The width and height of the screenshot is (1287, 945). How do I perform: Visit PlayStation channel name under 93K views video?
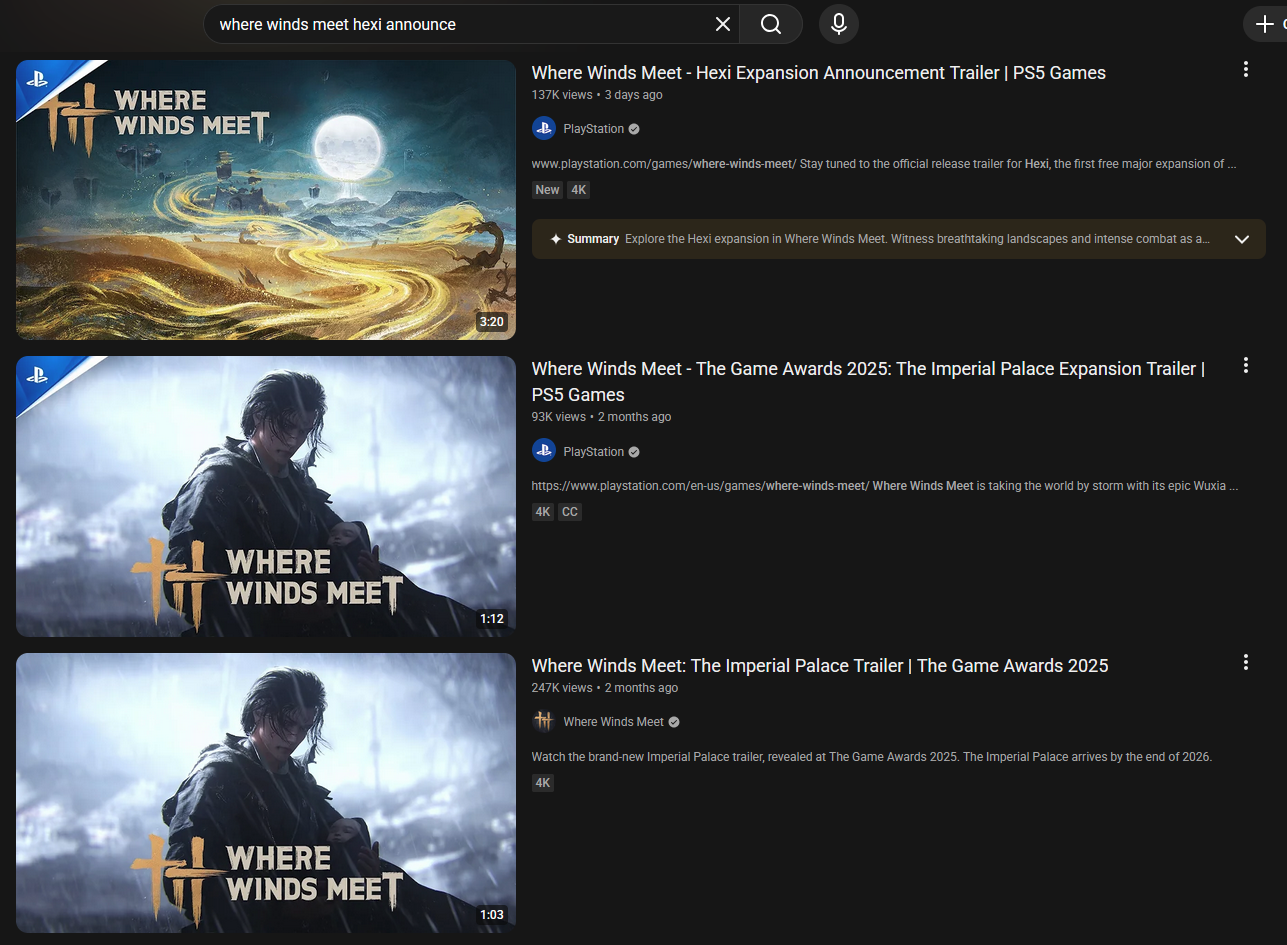click(594, 452)
